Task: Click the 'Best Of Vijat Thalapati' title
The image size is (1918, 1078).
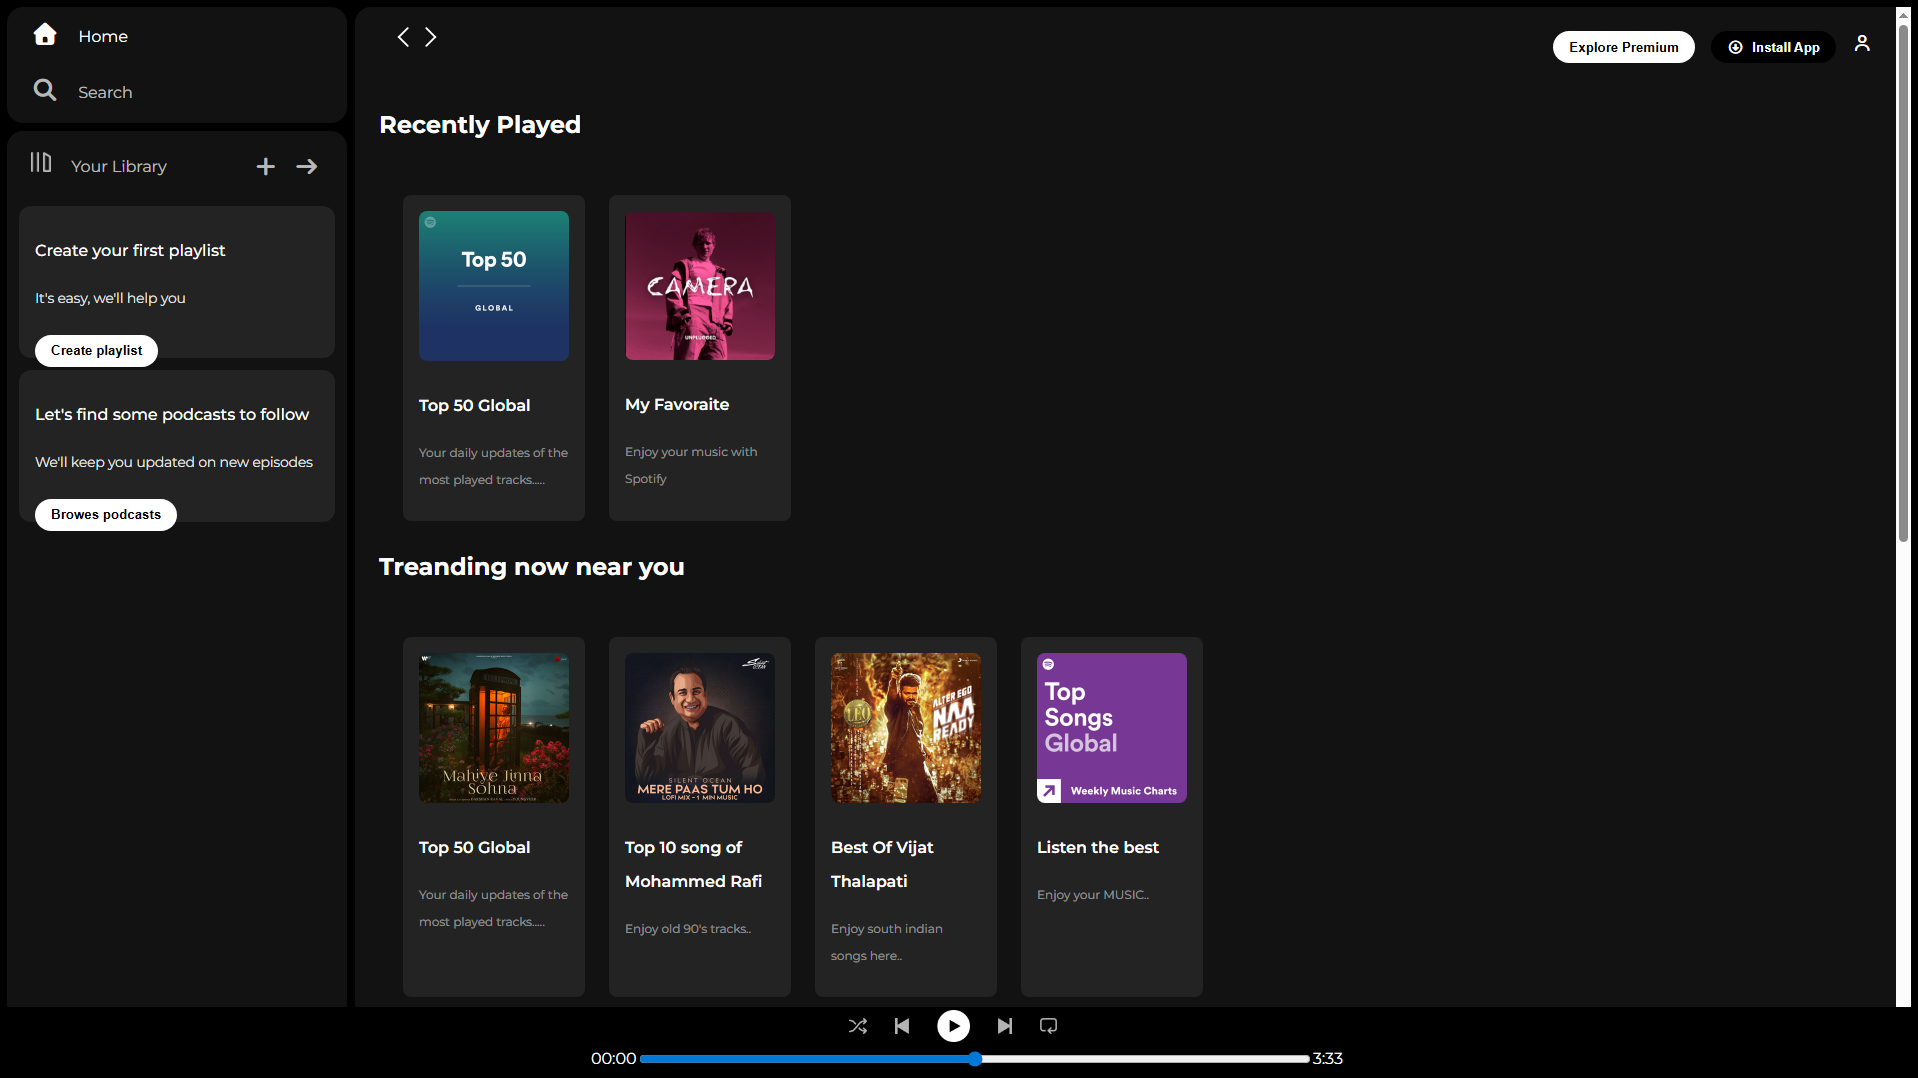Action: coord(882,864)
